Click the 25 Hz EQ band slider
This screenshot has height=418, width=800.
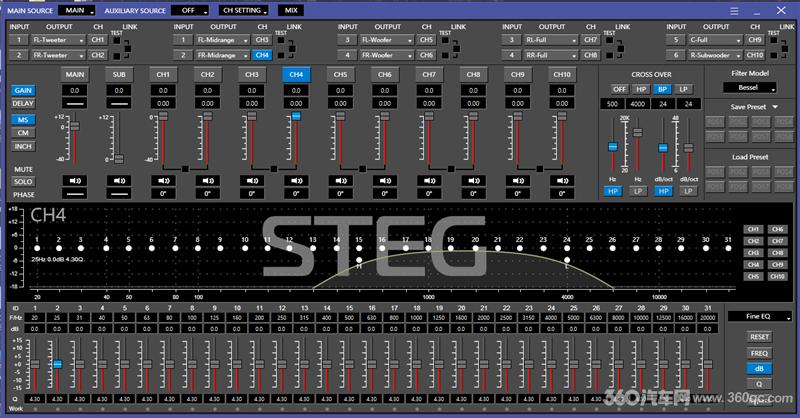pyautogui.click(x=58, y=364)
